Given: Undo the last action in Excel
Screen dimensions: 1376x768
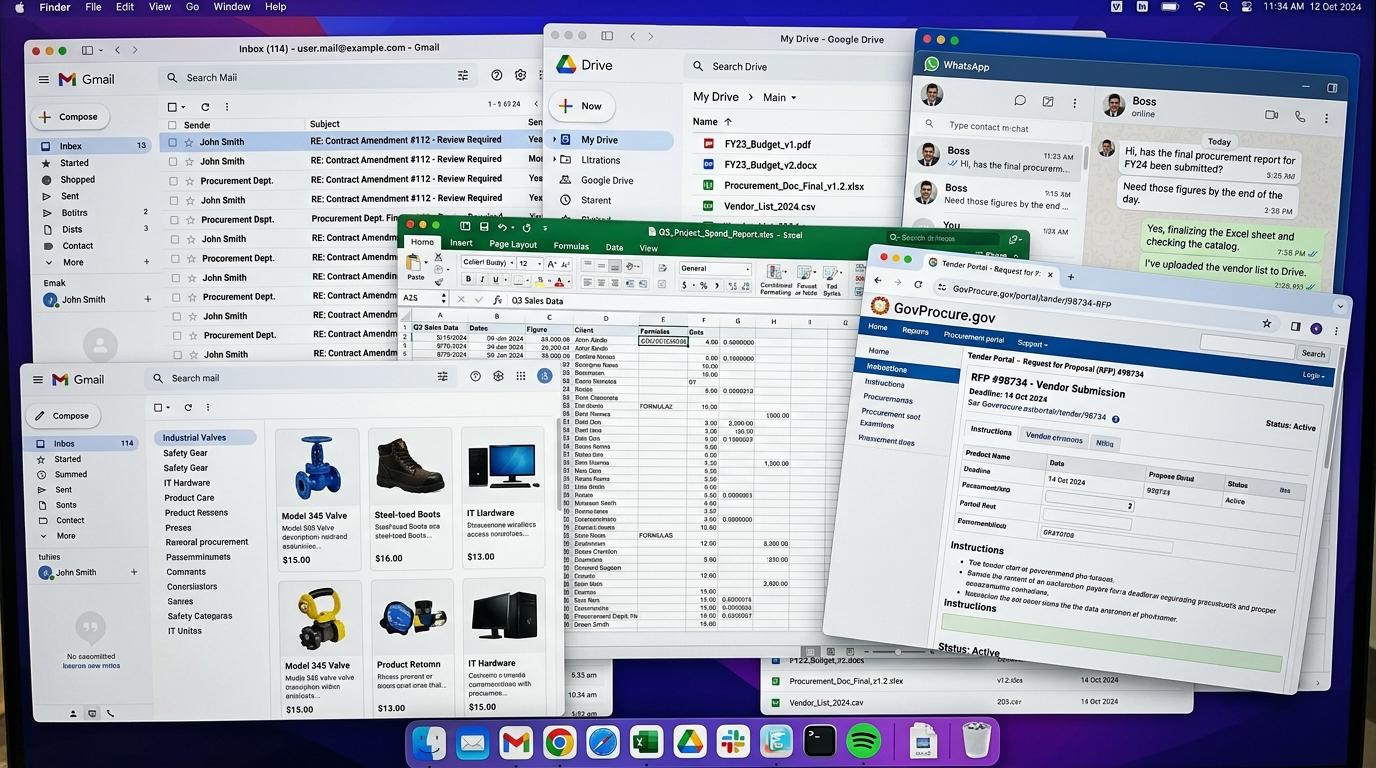Looking at the screenshot, I should click(503, 228).
